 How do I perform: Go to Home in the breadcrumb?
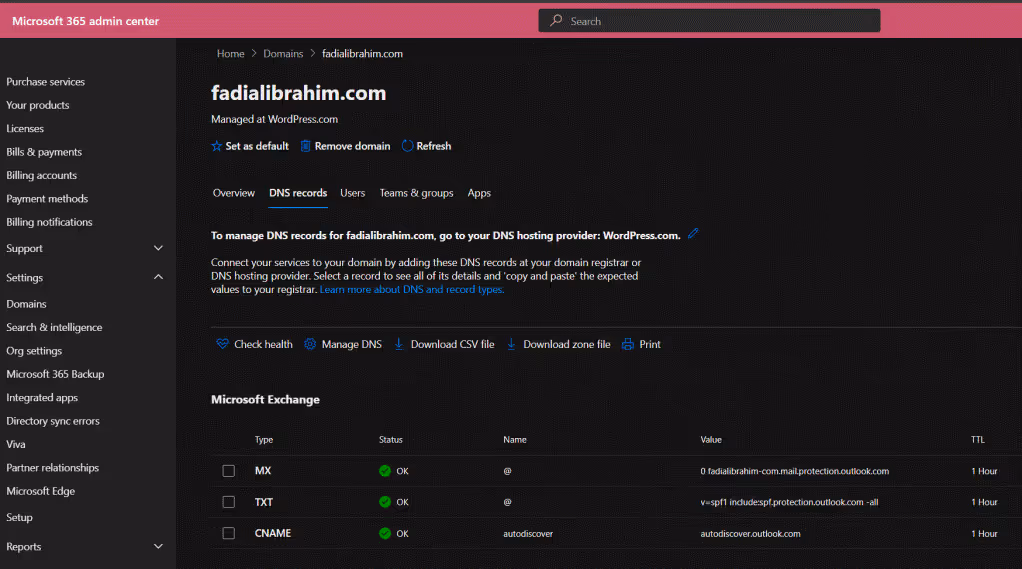231,53
